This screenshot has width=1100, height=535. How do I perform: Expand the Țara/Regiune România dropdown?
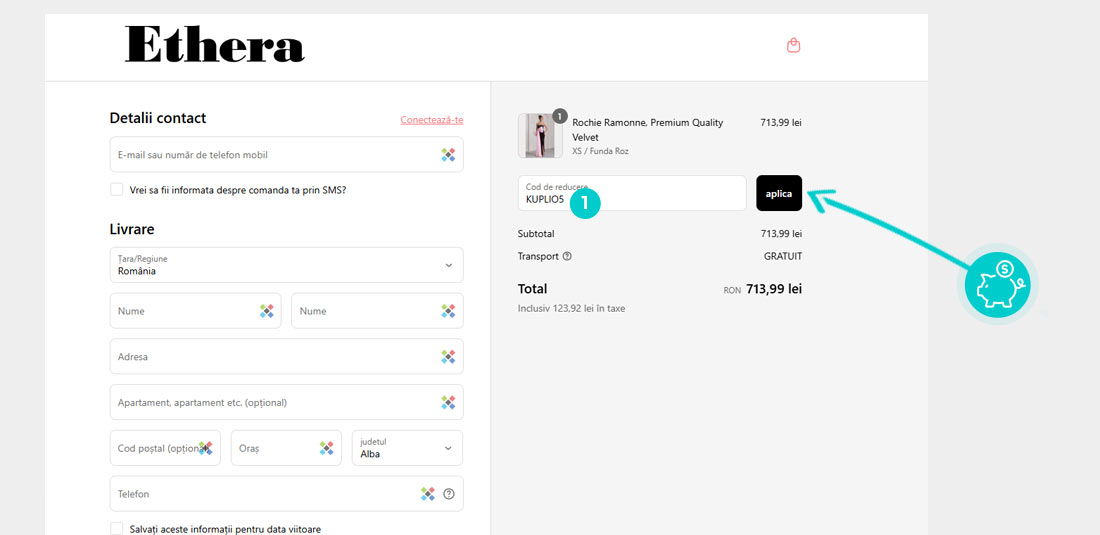pyautogui.click(x=286, y=265)
